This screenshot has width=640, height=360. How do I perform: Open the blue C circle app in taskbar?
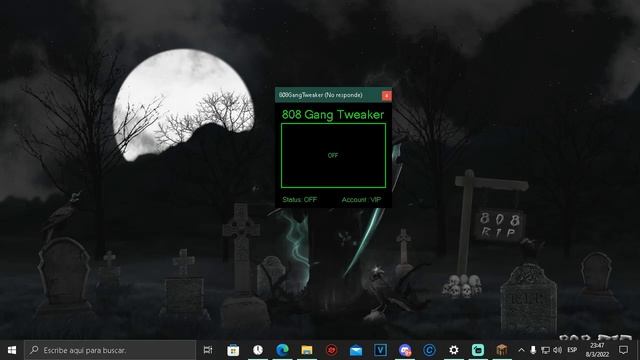(x=429, y=350)
